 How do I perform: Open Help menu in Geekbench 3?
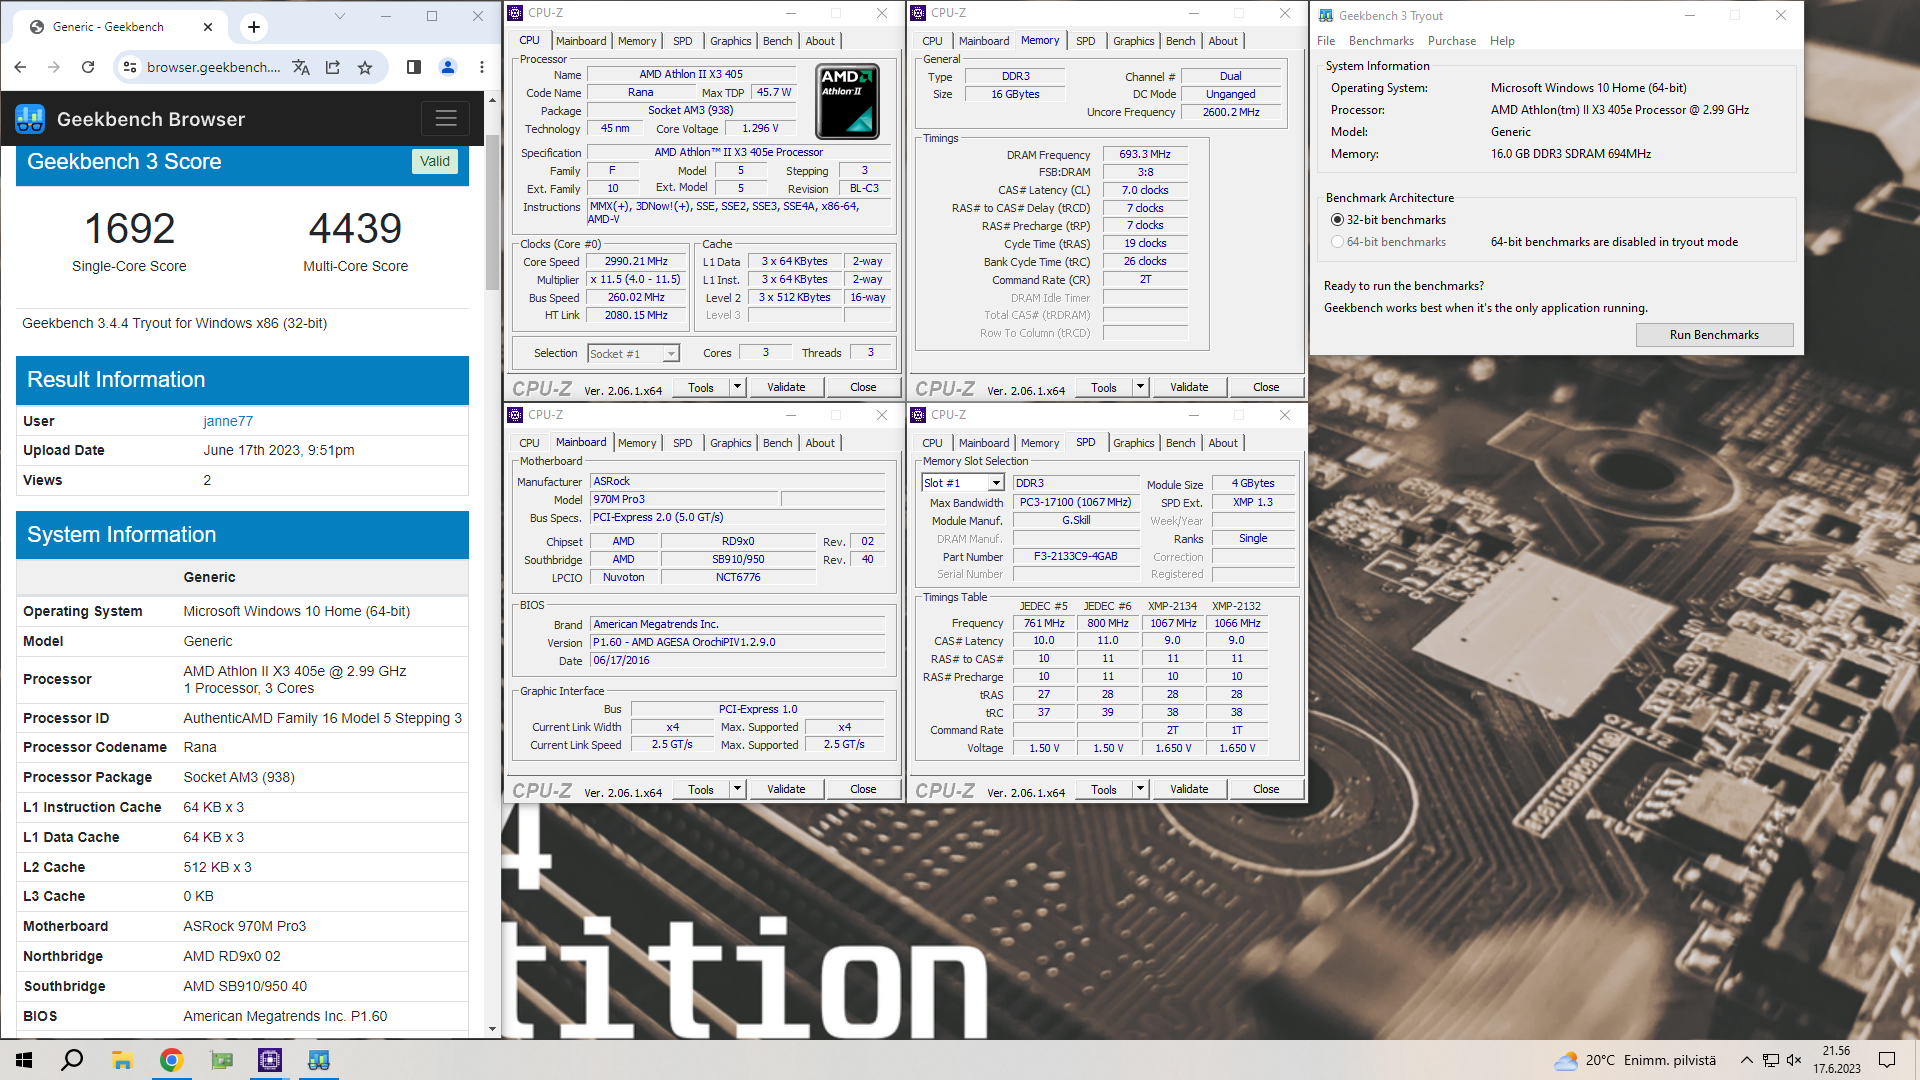(1502, 41)
